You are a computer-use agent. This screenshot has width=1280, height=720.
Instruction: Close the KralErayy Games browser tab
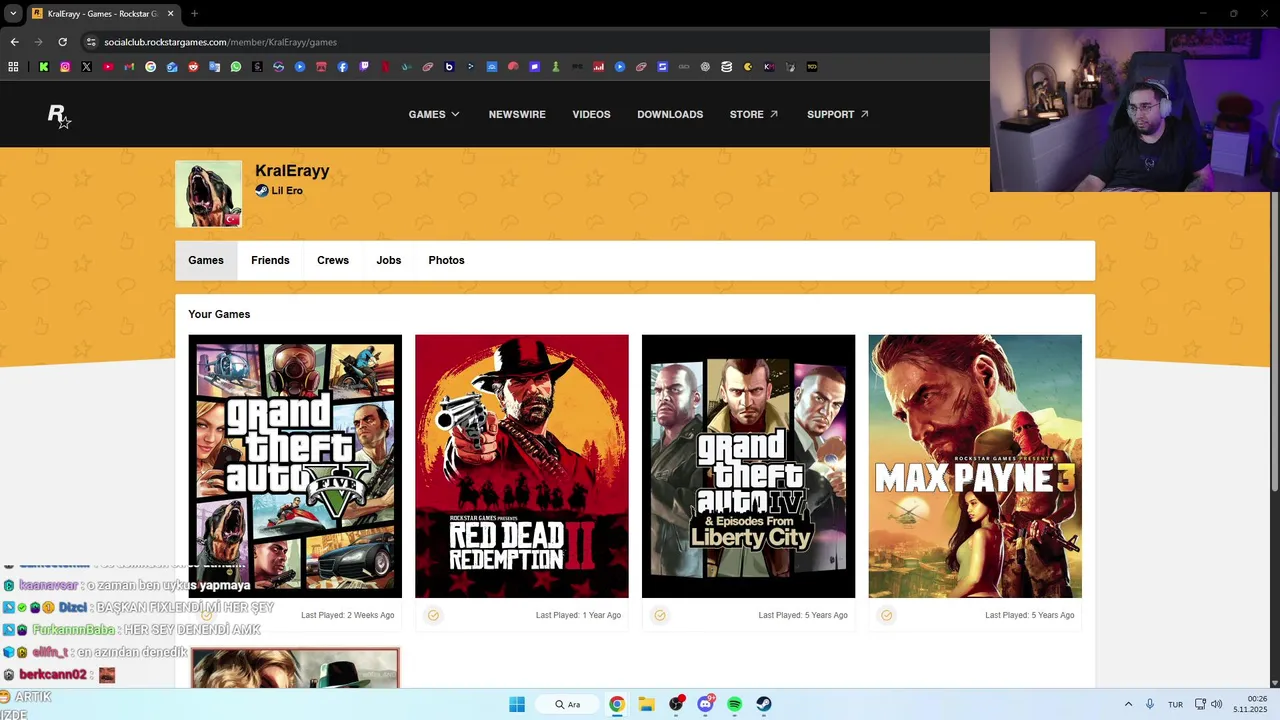click(170, 13)
